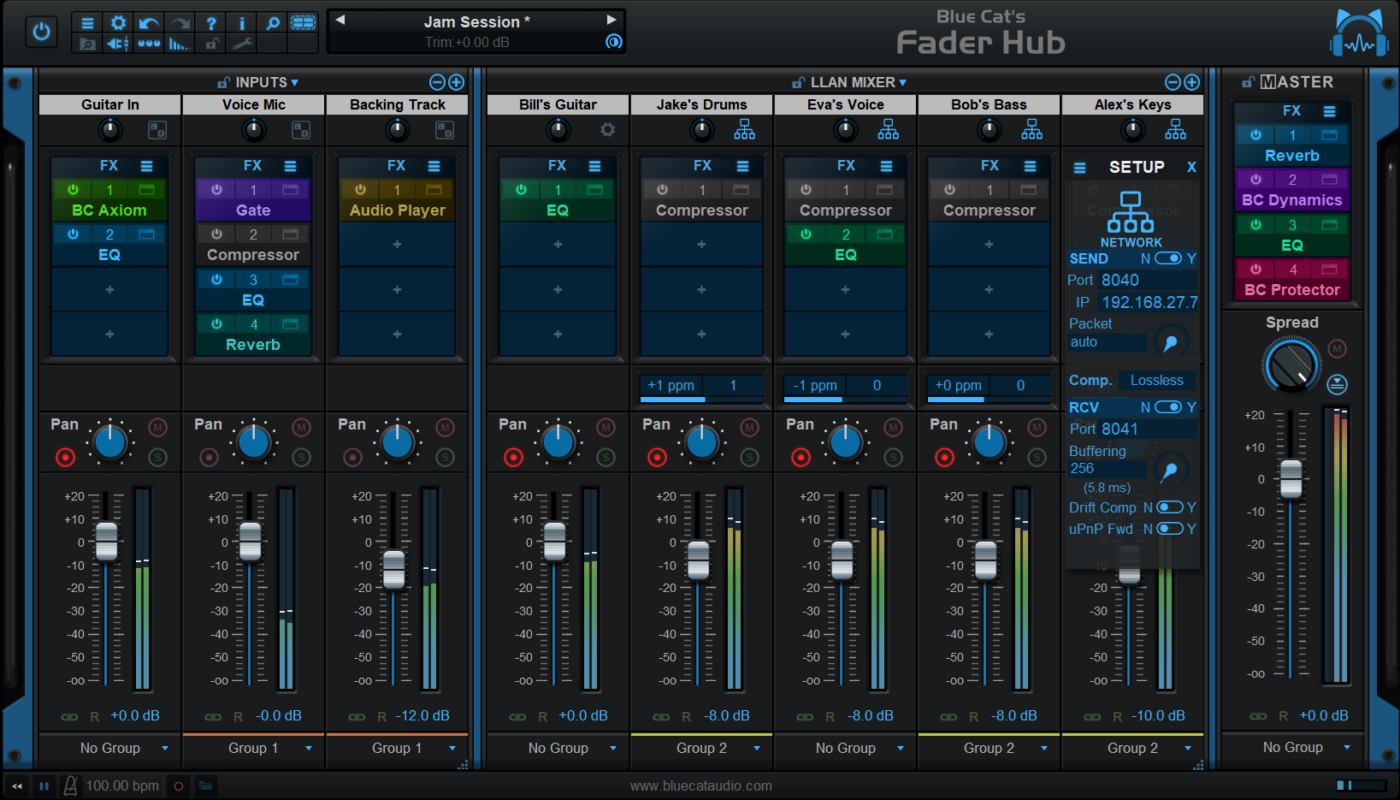Screen dimensions: 1400x800
Task: Open Jake's Drums Group 2 dropdown
Action: click(x=702, y=748)
